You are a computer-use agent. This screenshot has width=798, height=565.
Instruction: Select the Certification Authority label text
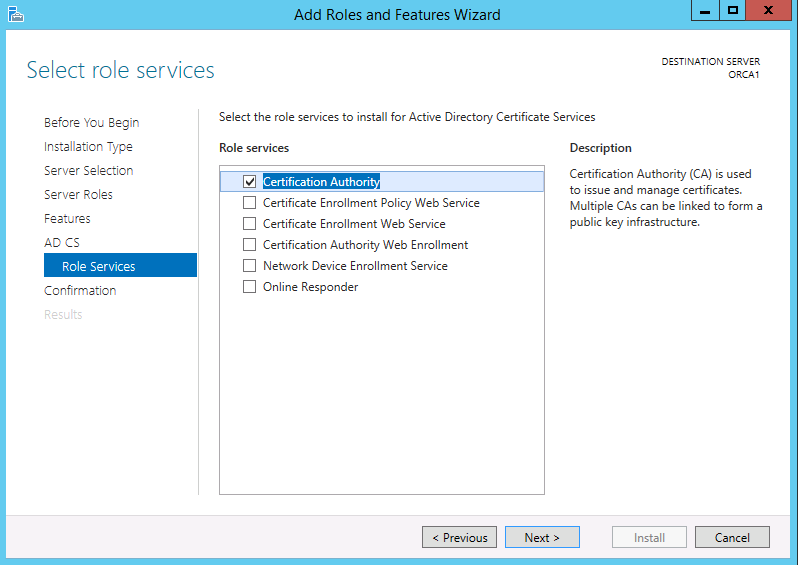pyautogui.click(x=321, y=182)
